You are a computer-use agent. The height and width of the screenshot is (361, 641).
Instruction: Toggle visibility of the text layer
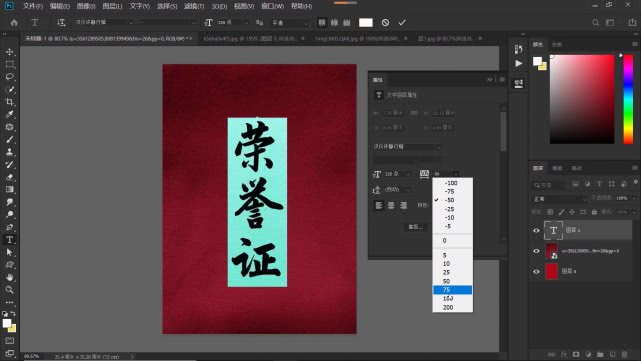point(536,230)
